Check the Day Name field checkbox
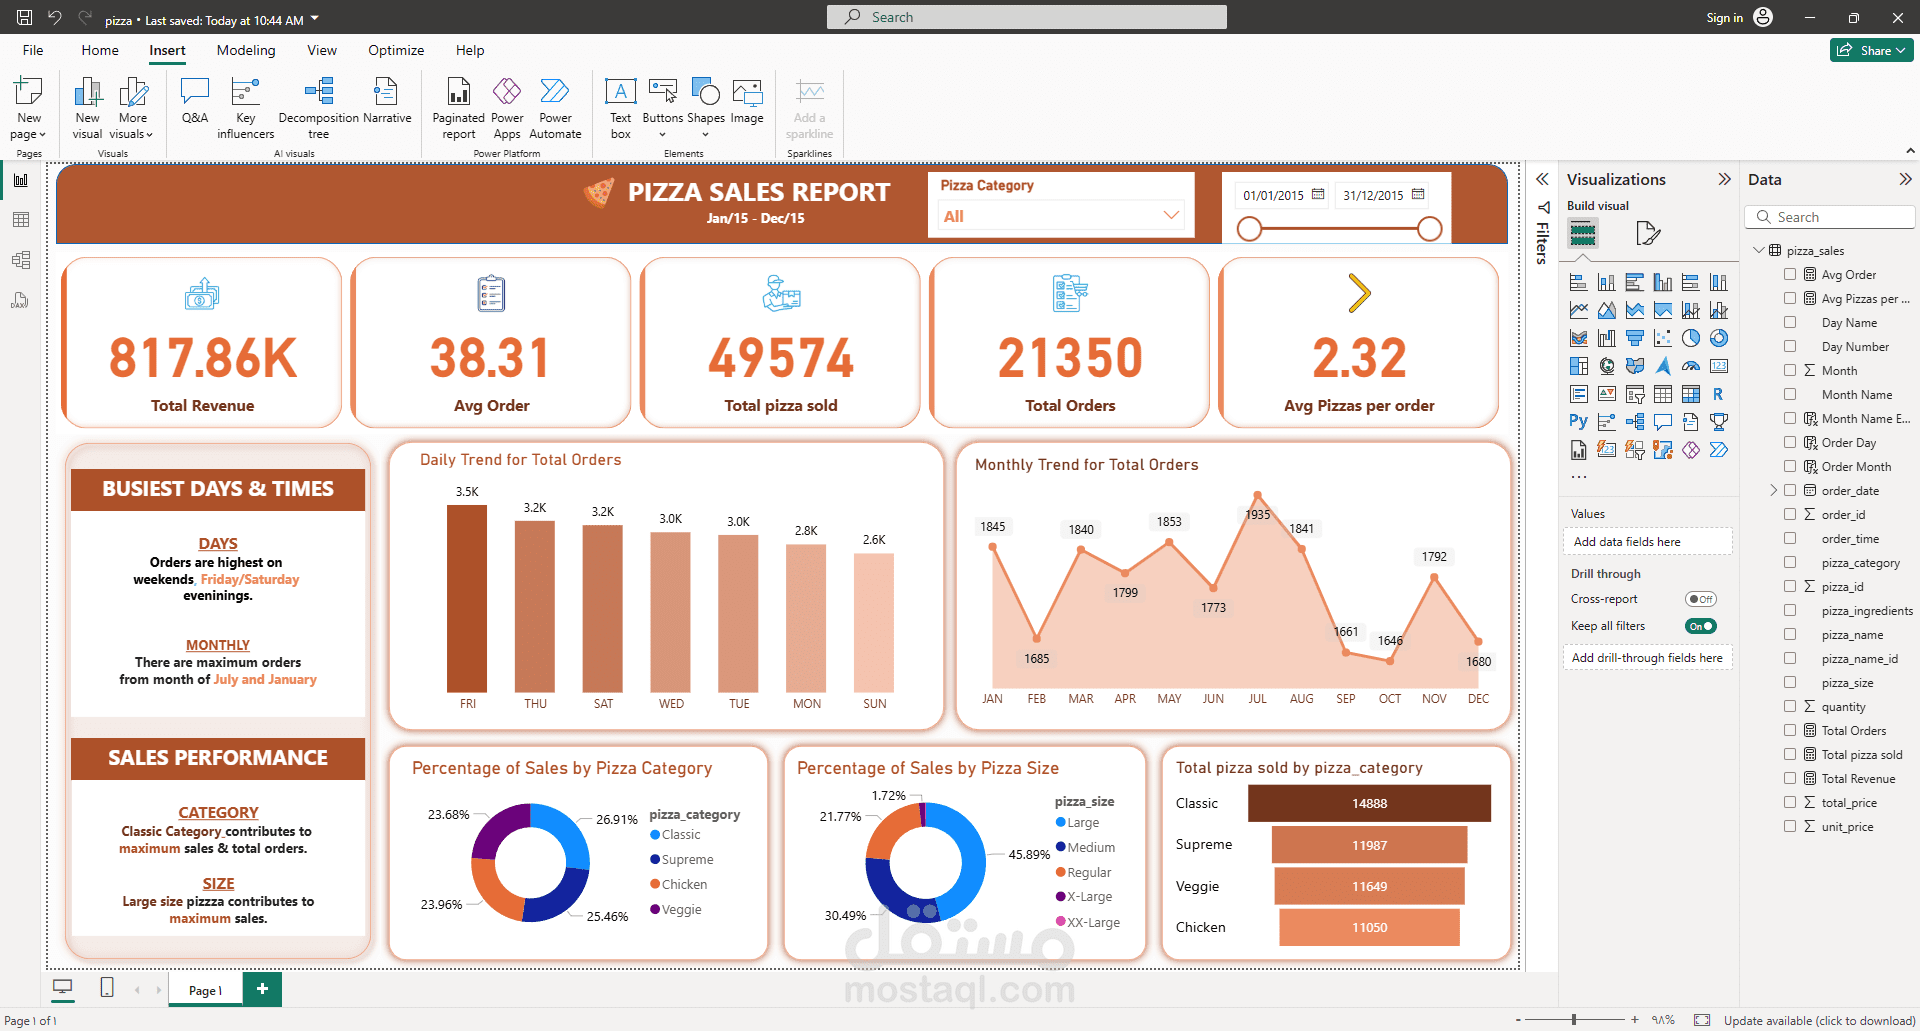 [x=1790, y=322]
